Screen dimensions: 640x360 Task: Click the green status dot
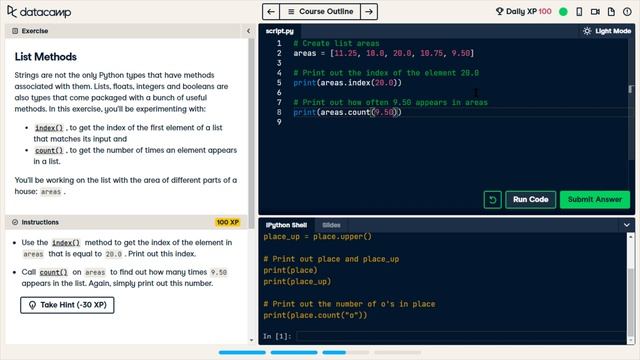563,12
